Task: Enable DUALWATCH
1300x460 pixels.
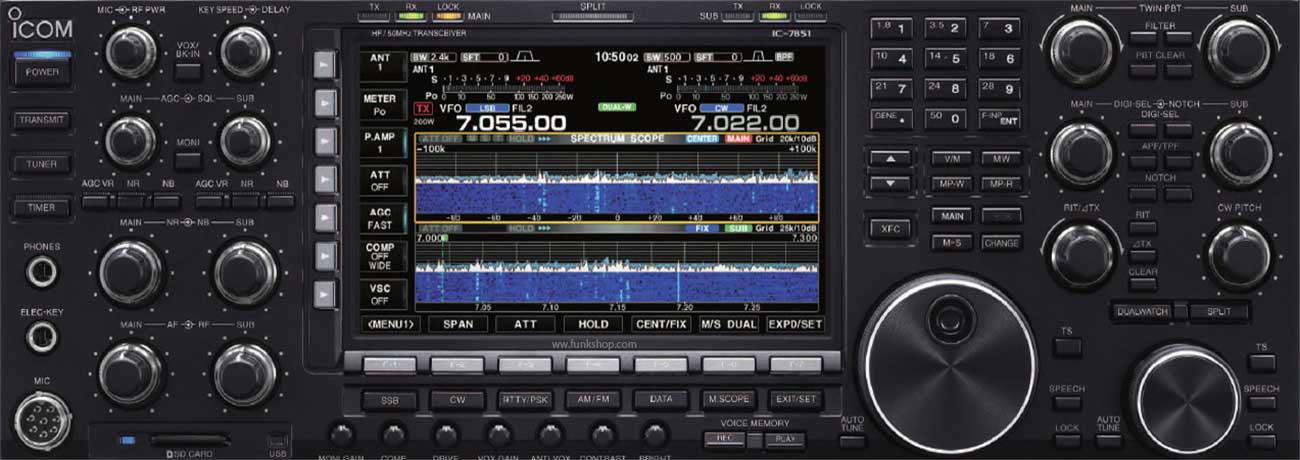Action: tap(1143, 312)
